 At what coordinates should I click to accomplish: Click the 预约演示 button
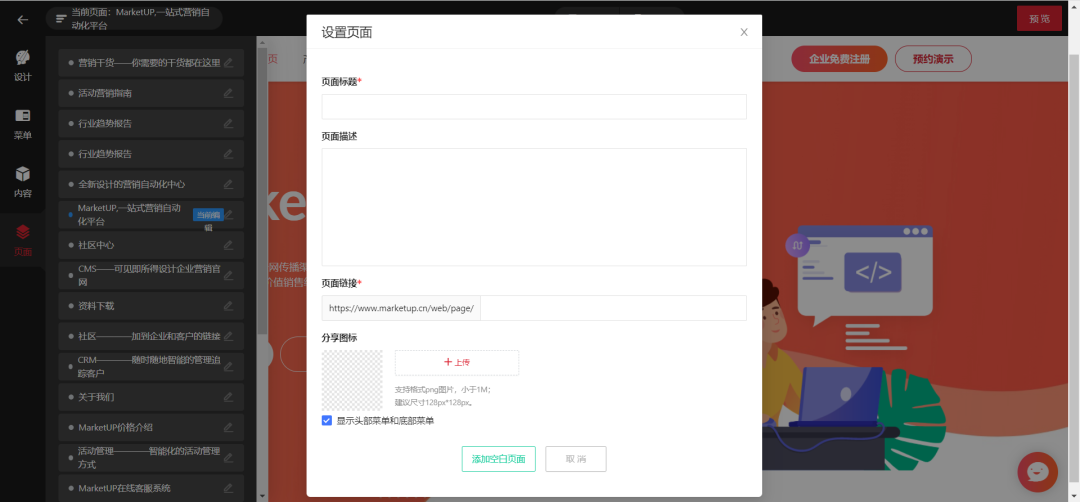click(933, 59)
